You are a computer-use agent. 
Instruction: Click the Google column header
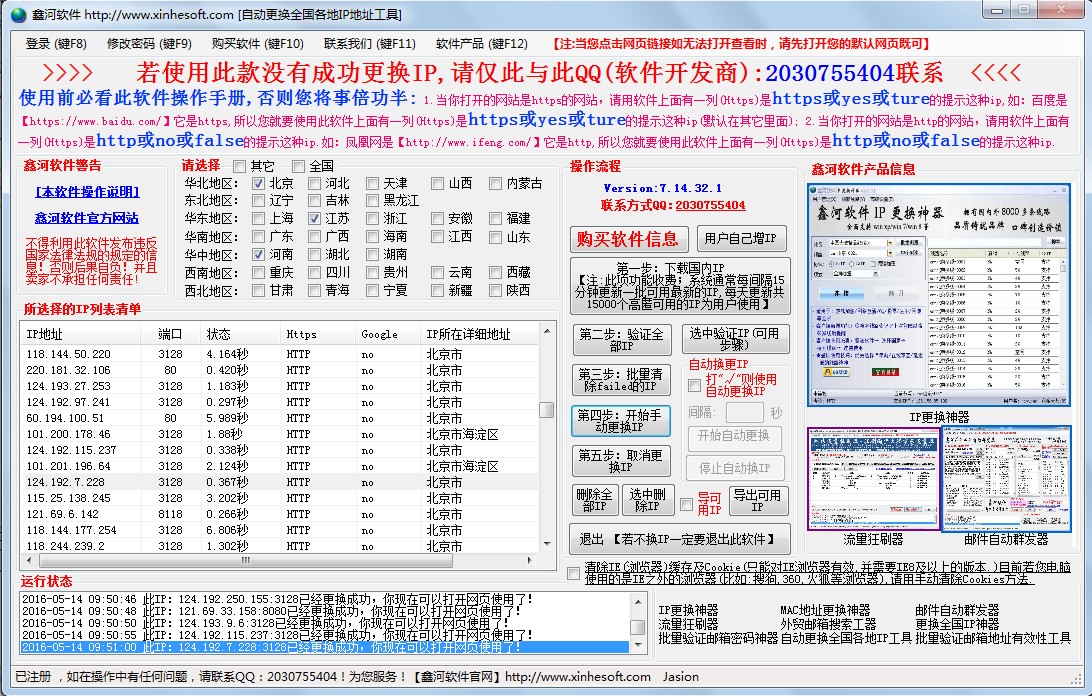pyautogui.click(x=389, y=334)
